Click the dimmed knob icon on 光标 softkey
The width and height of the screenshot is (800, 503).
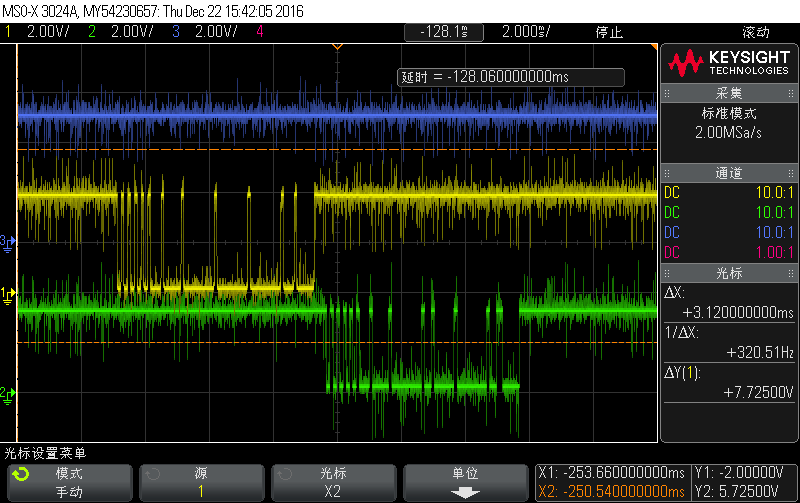click(x=285, y=474)
